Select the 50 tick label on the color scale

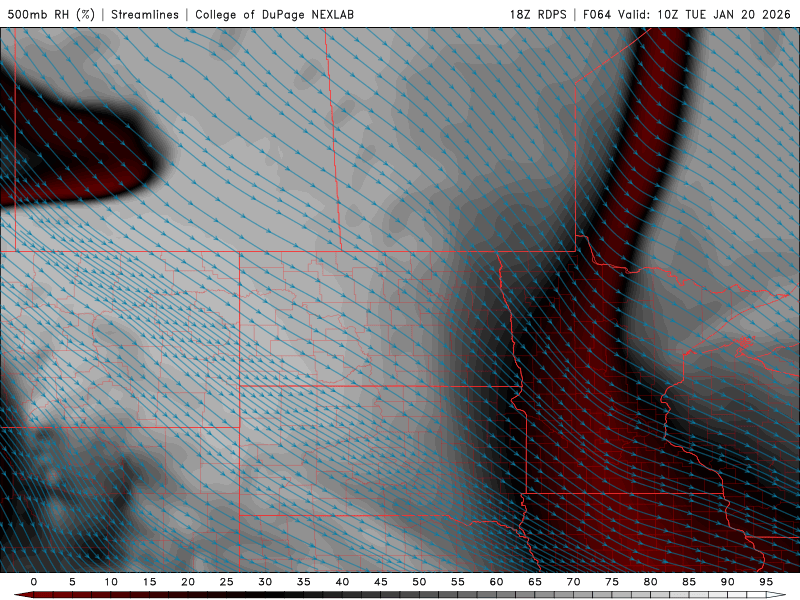coord(419,582)
